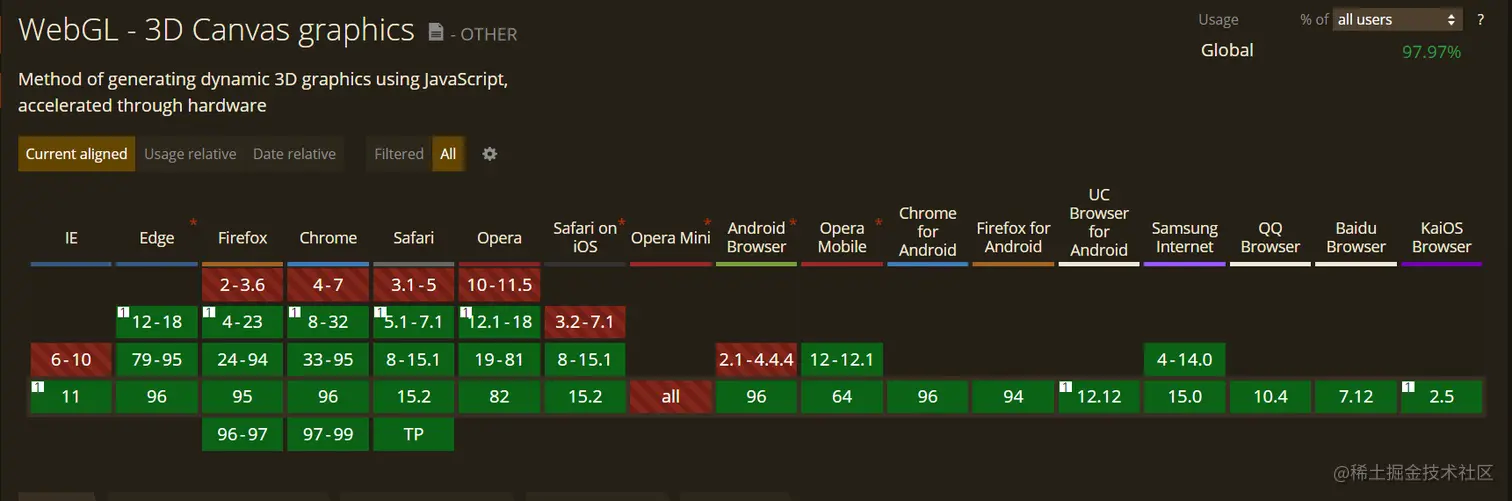This screenshot has width=1512, height=501.
Task: Click the IE 6-10 cell
Action: point(71,359)
